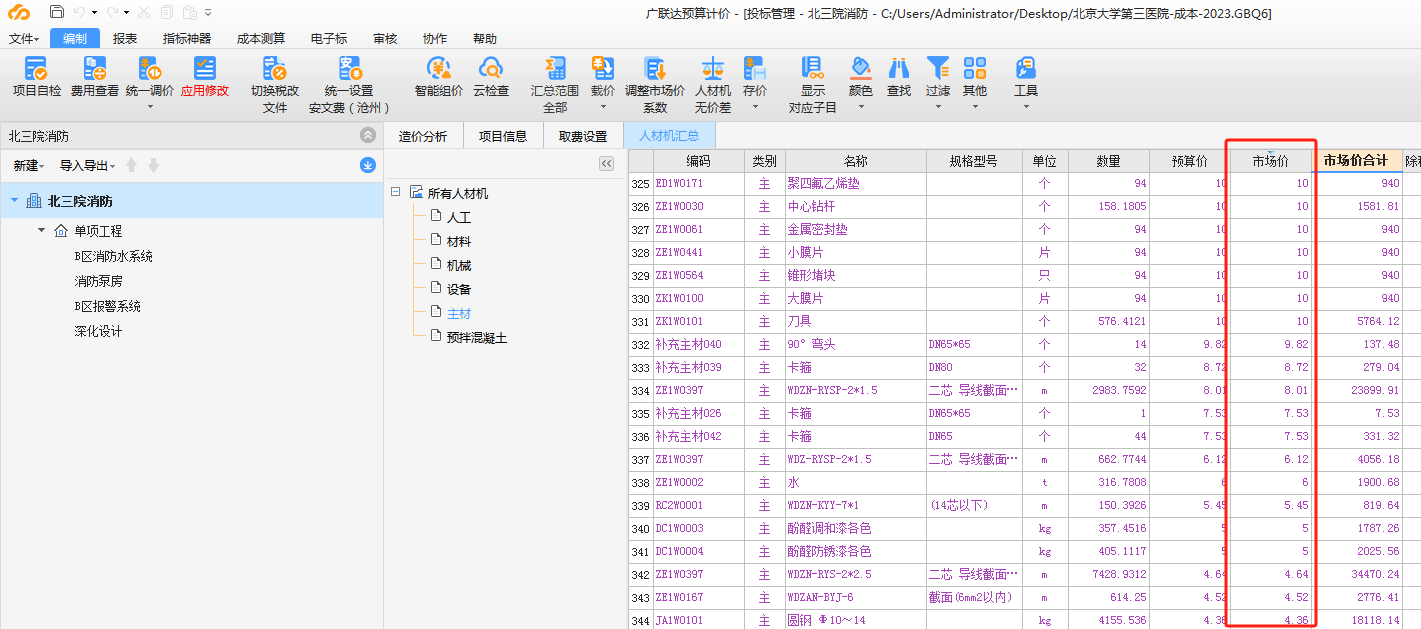Click 人材机无价差 icon
1421x629 pixels.
713,68
